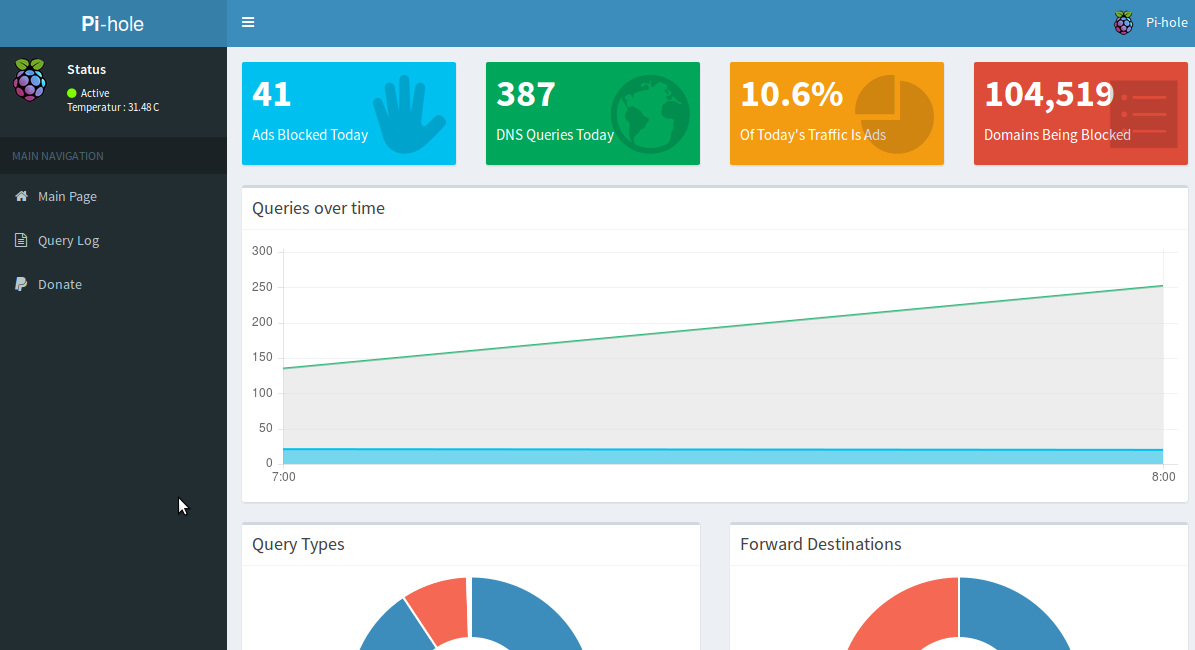This screenshot has width=1195, height=650.
Task: Click the globe icon on DNS Queries card
Action: point(650,114)
